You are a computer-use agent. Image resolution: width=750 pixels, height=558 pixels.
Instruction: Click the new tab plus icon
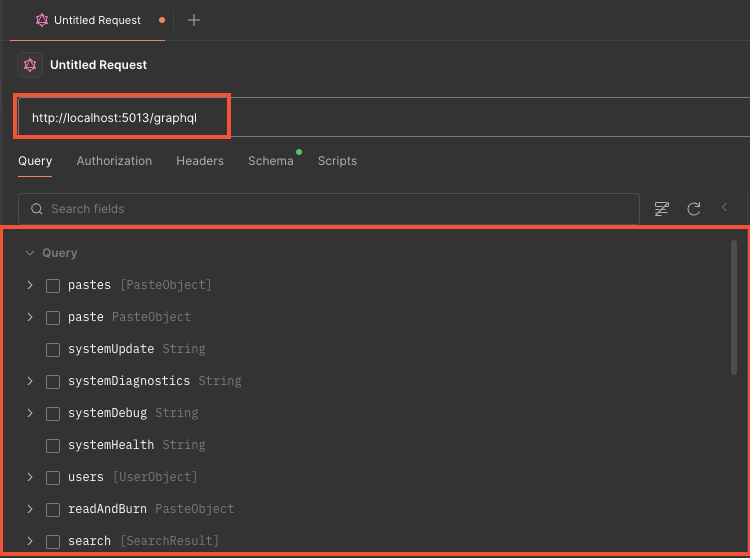[x=194, y=20]
